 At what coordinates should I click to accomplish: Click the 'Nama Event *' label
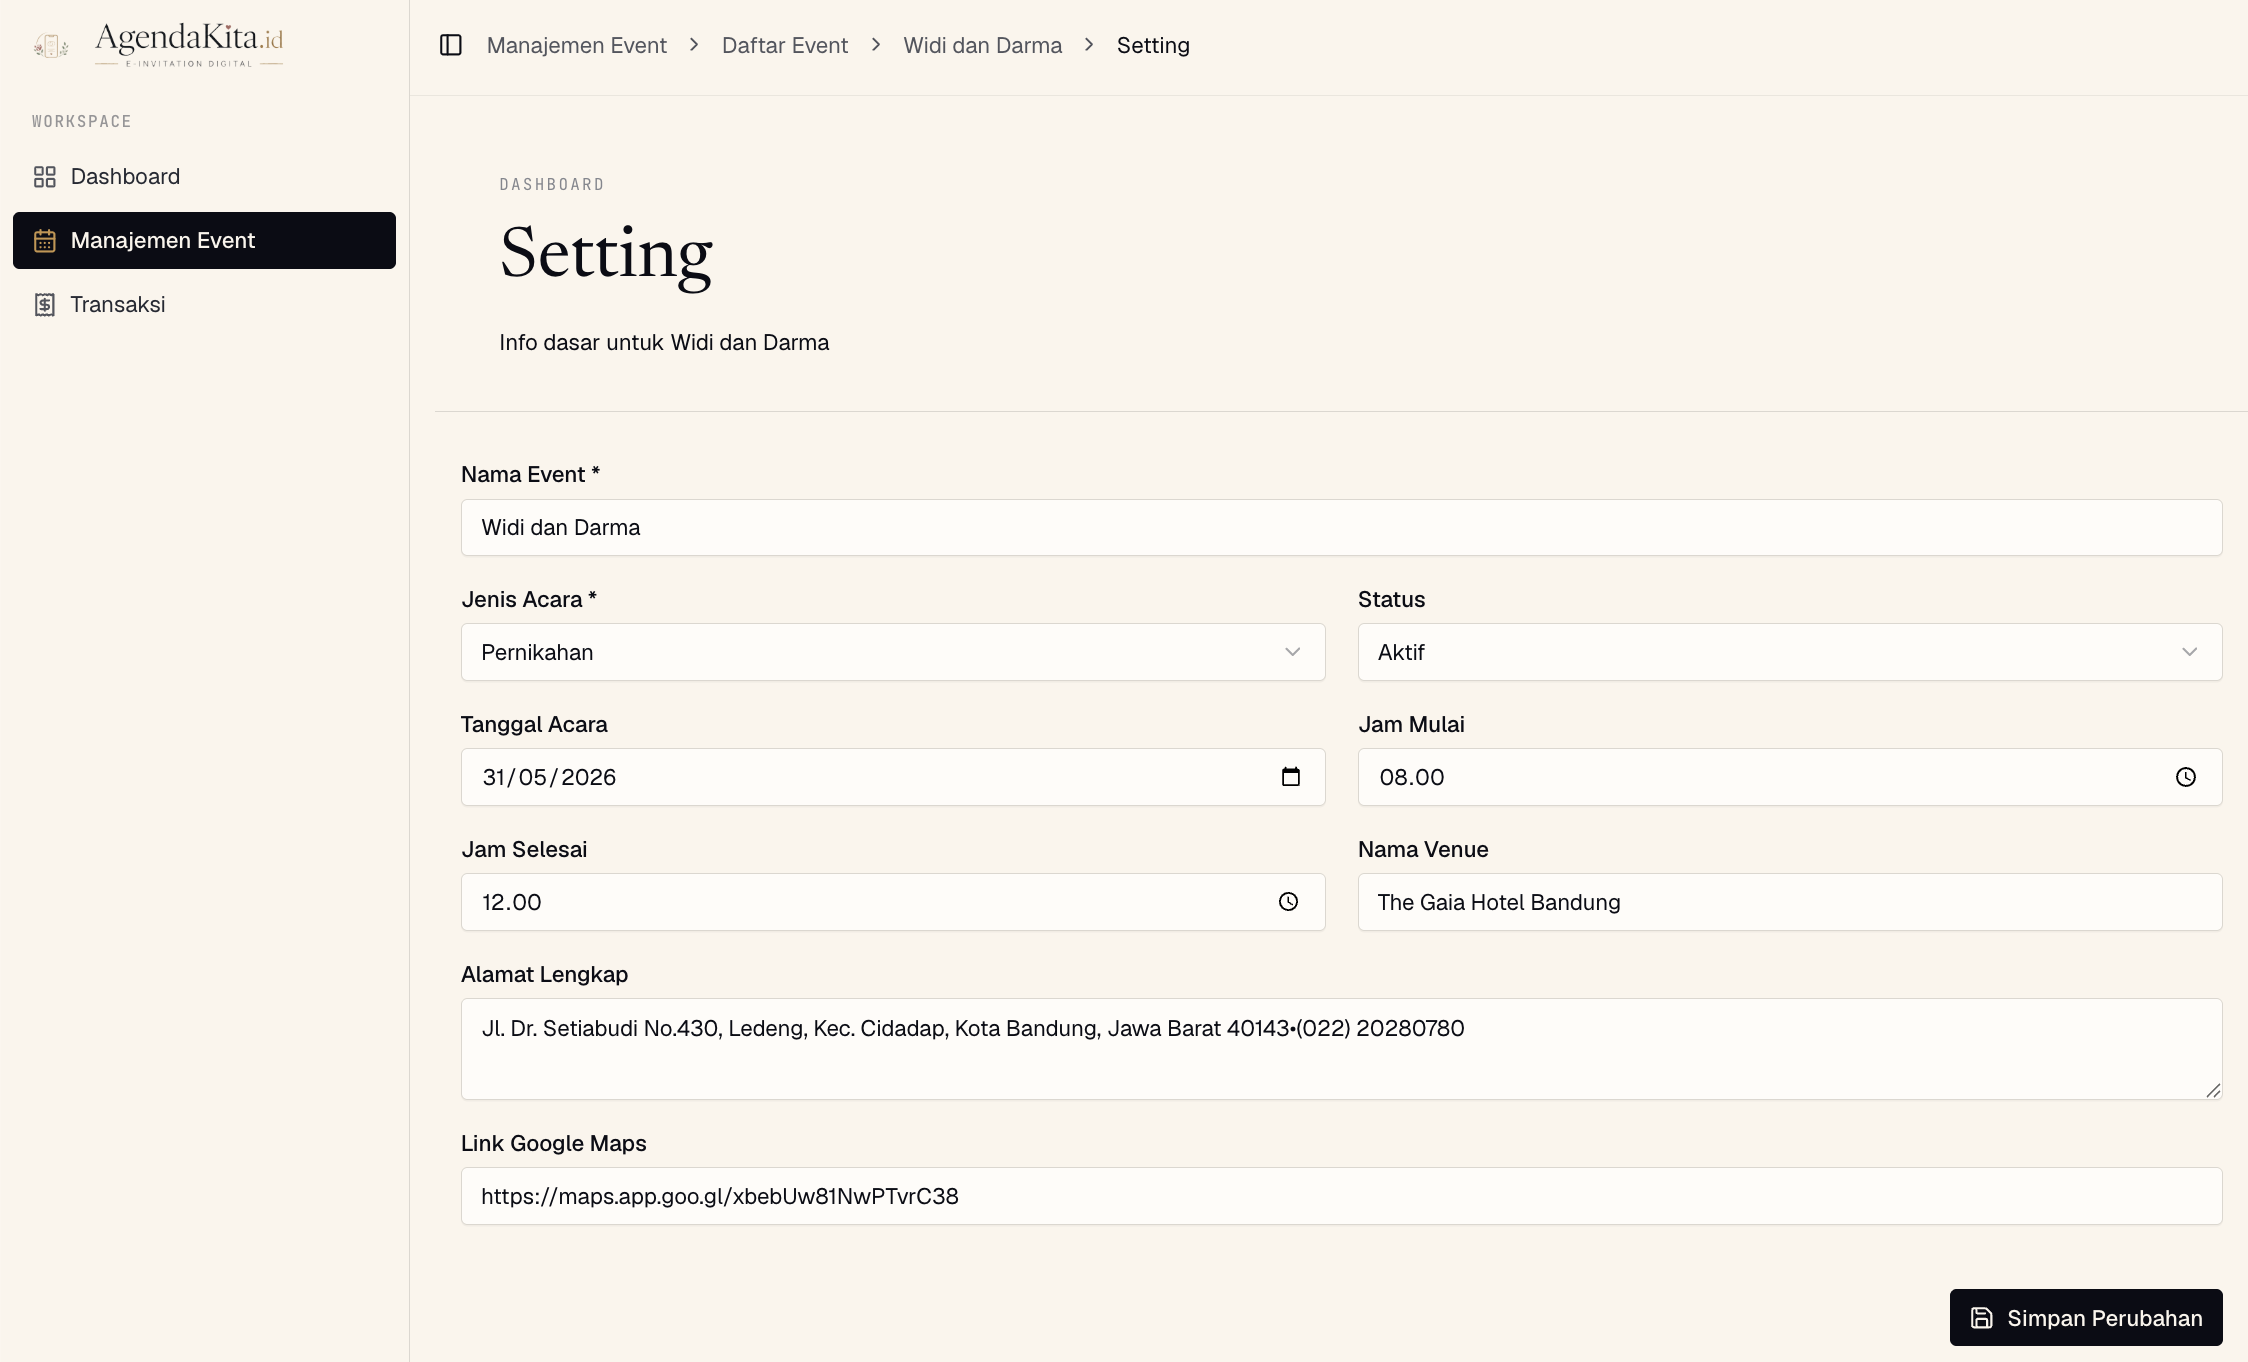pos(530,474)
